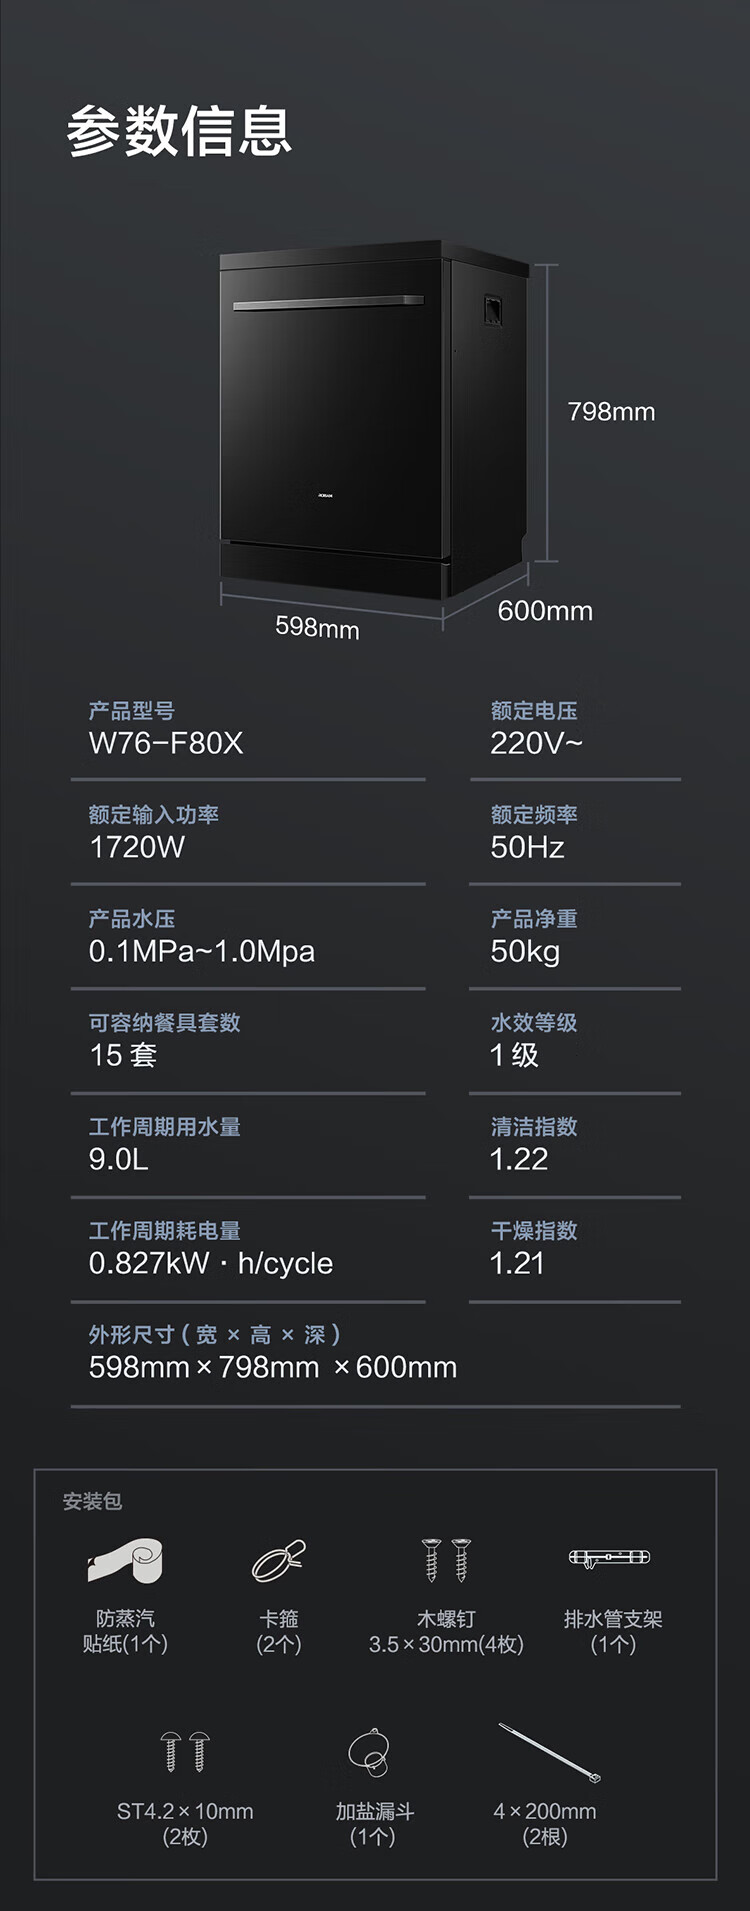Click the hose clamp (卡箍) icon
Image resolution: width=750 pixels, height=1911 pixels.
pos(278,1560)
